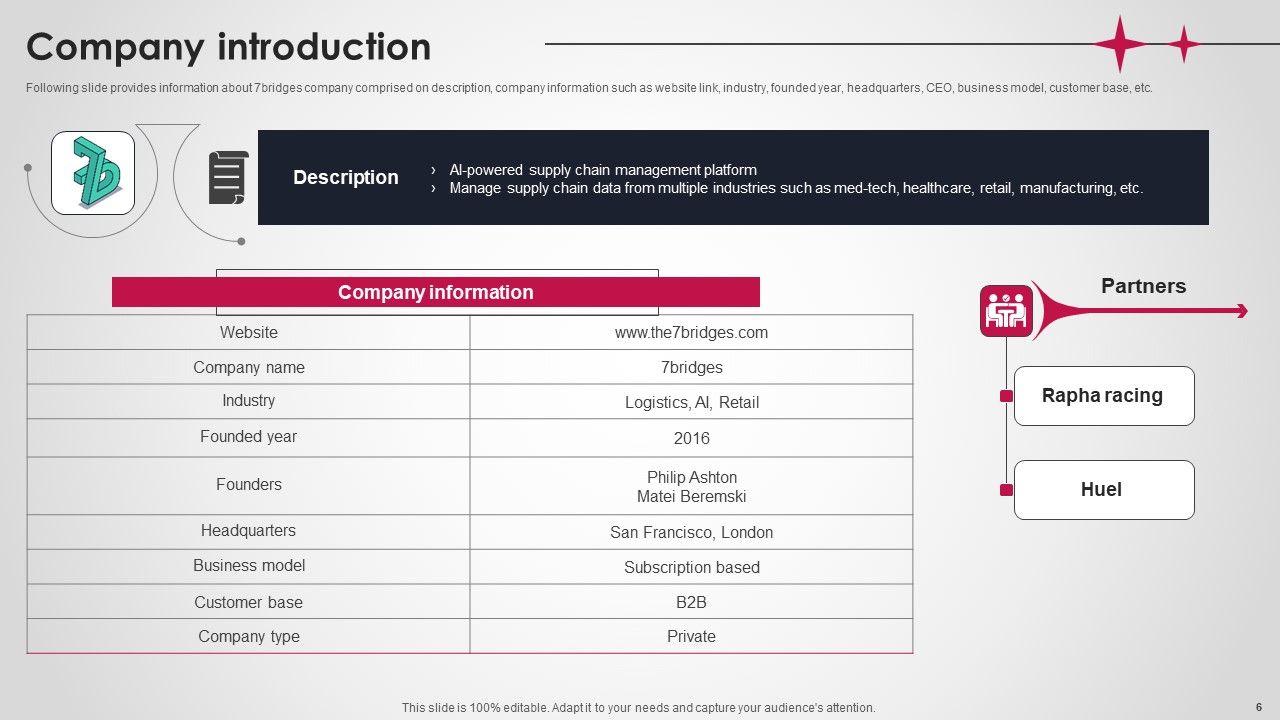
Task: Select the Subscription based cell
Action: 692,567
